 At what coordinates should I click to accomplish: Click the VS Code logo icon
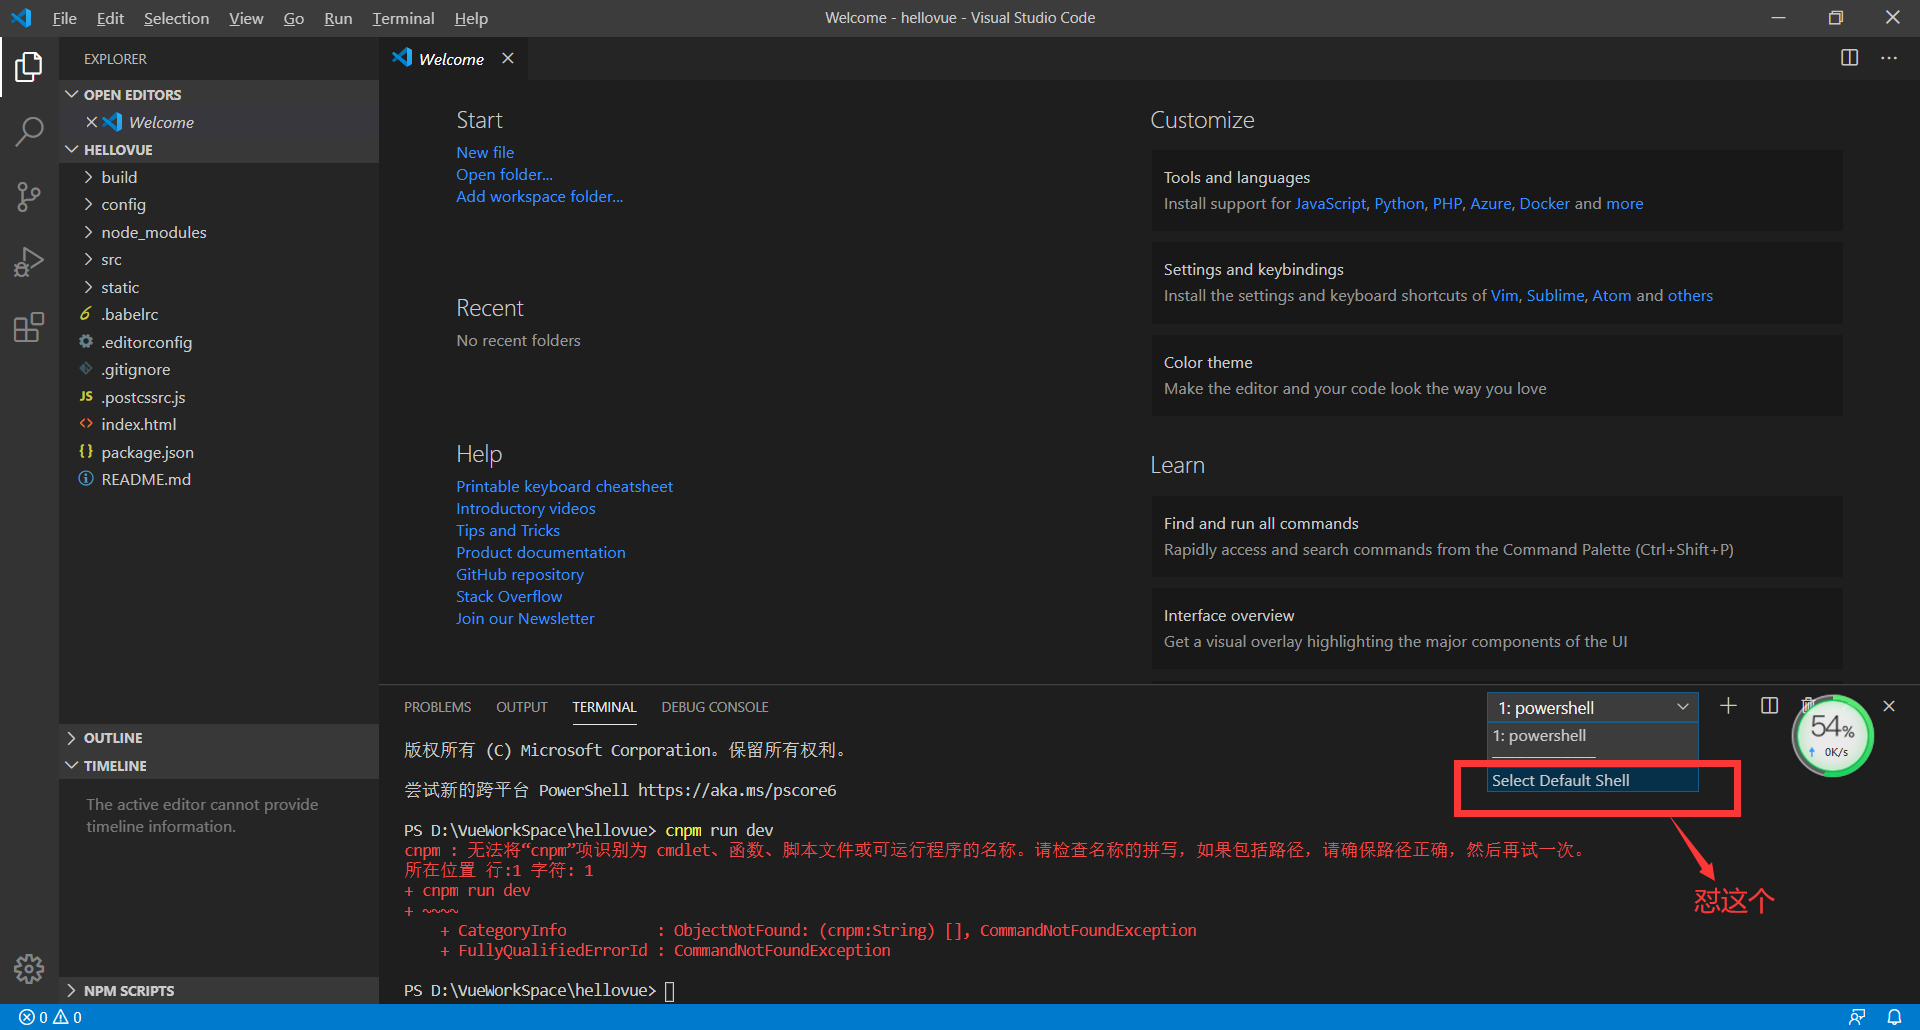[21, 18]
